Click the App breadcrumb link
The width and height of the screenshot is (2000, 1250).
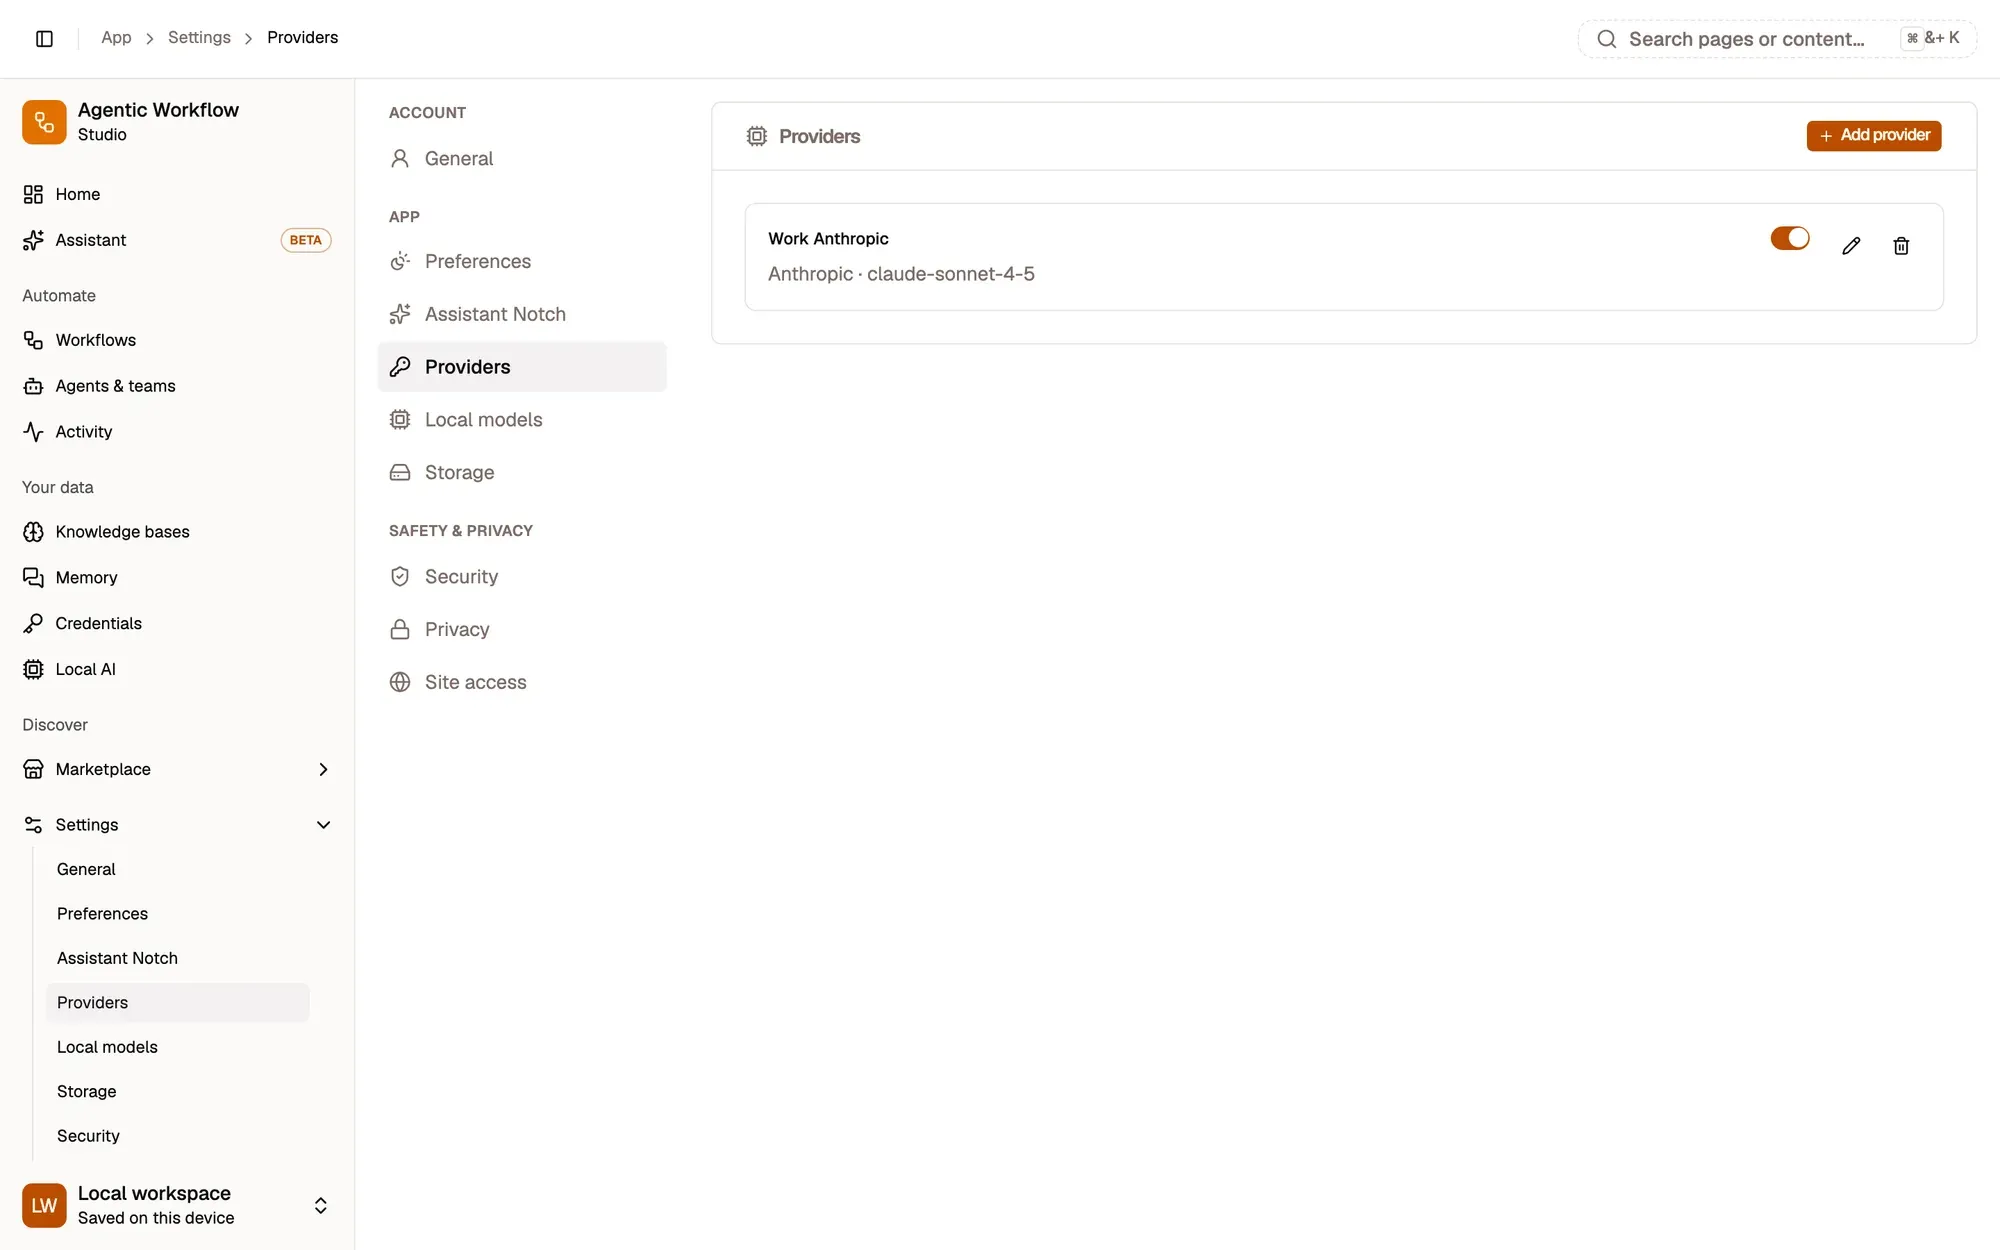click(x=116, y=38)
